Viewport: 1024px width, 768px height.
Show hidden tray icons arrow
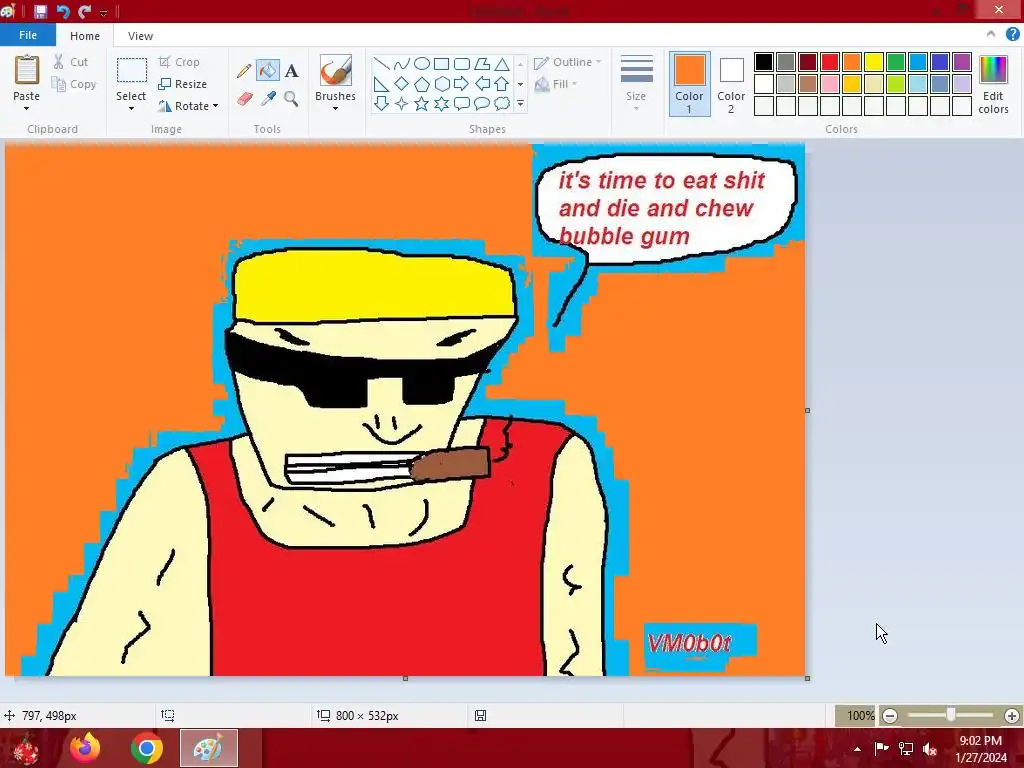point(857,749)
